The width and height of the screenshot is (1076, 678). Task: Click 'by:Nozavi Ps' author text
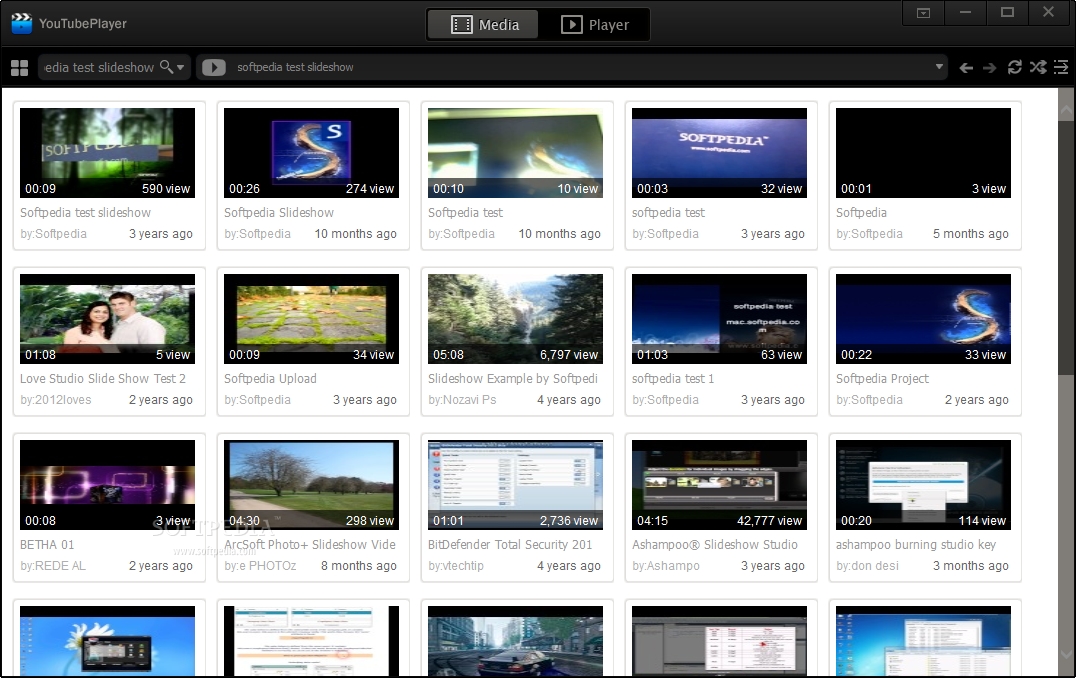(x=462, y=399)
